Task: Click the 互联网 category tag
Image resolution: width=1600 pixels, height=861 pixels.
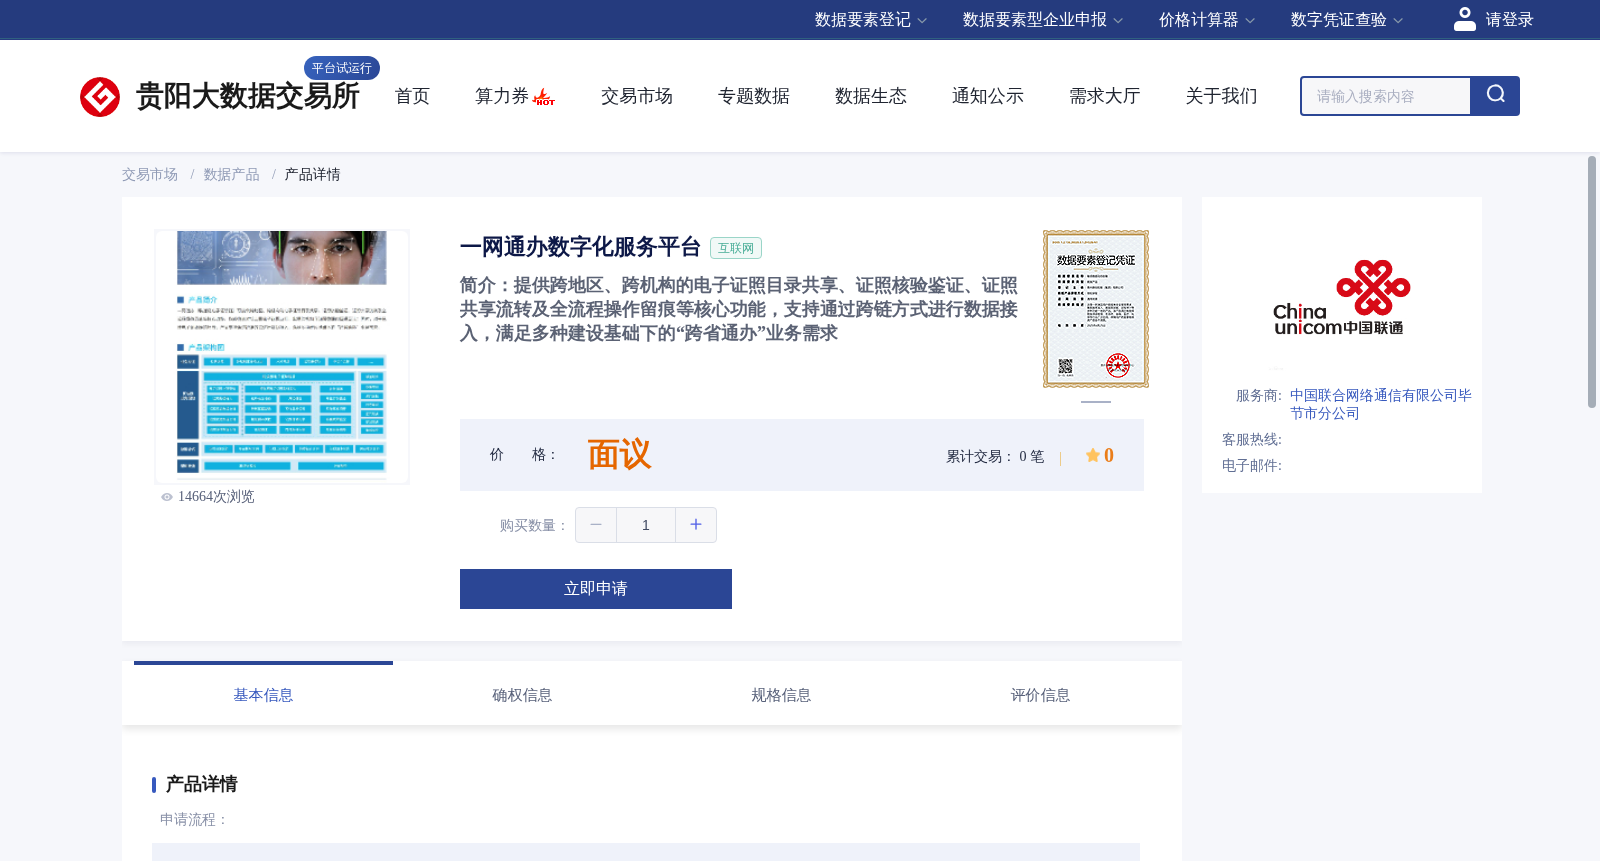Action: click(x=736, y=248)
